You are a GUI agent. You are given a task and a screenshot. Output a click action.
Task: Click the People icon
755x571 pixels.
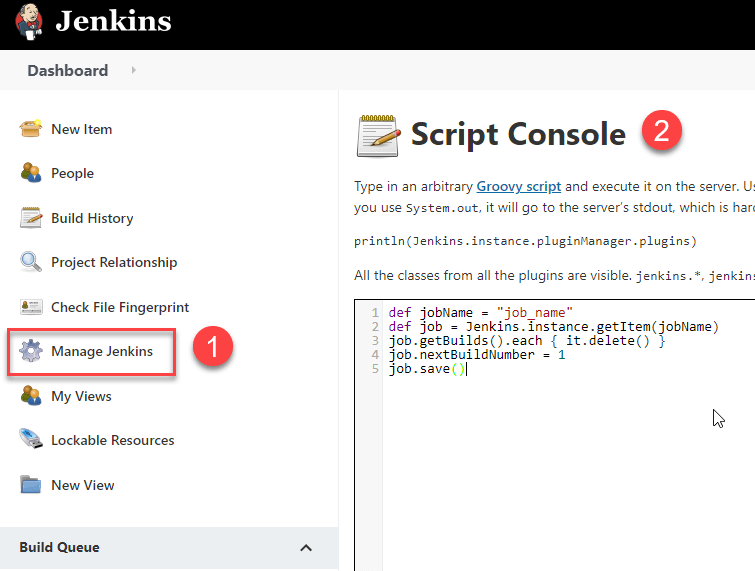point(31,173)
